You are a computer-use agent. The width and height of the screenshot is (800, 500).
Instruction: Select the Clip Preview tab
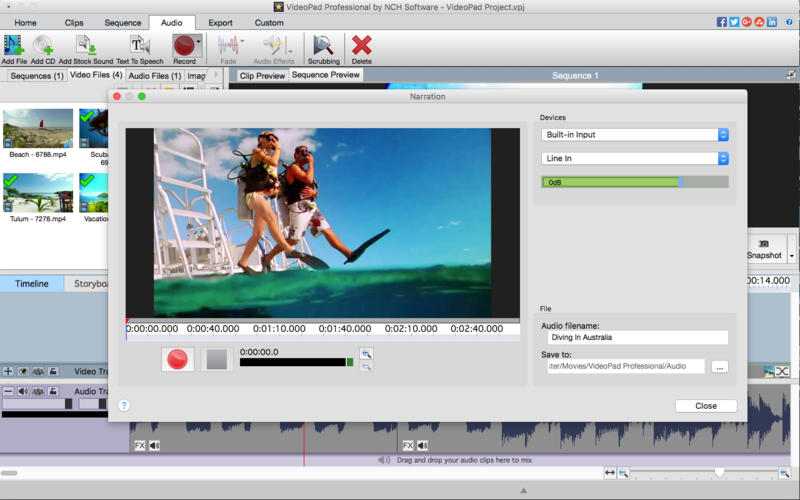[x=262, y=76]
